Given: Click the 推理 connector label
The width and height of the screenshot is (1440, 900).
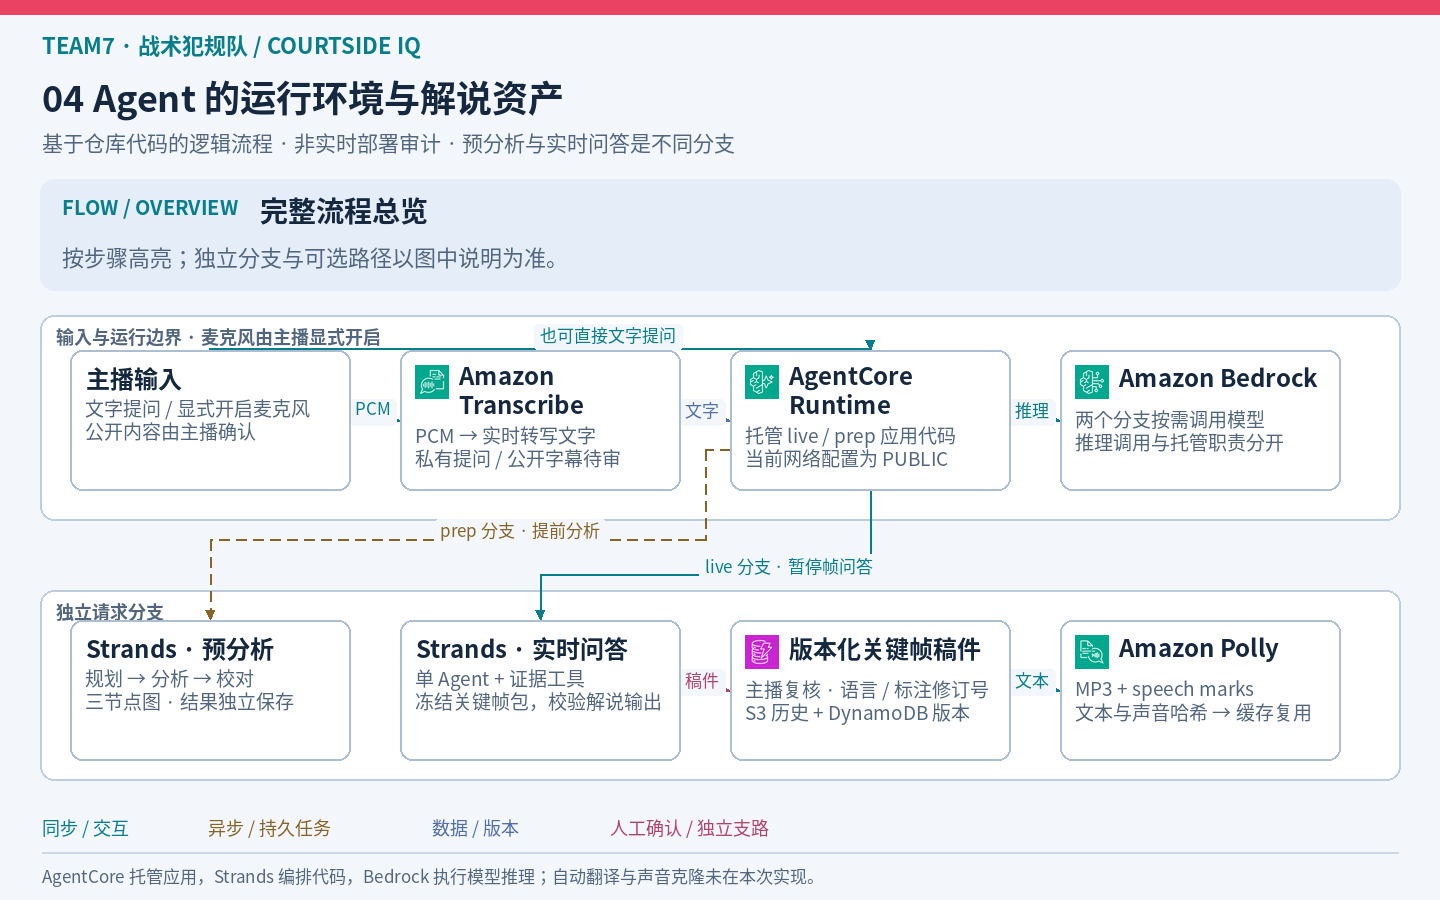Looking at the screenshot, I should point(1032,411).
